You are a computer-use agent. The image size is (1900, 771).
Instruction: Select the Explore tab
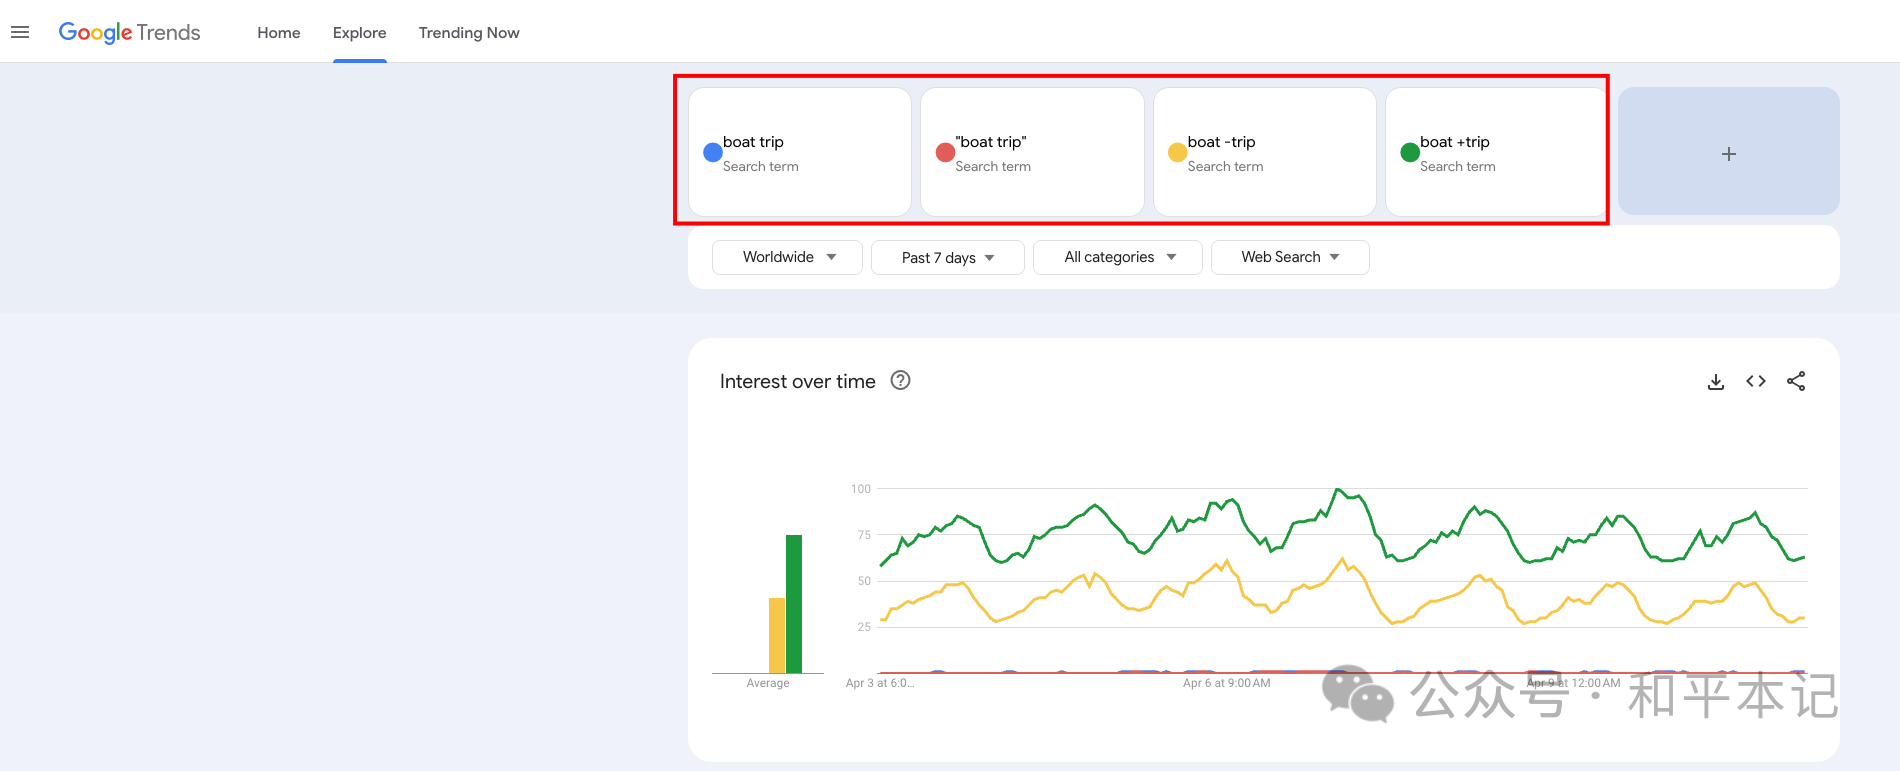359,32
